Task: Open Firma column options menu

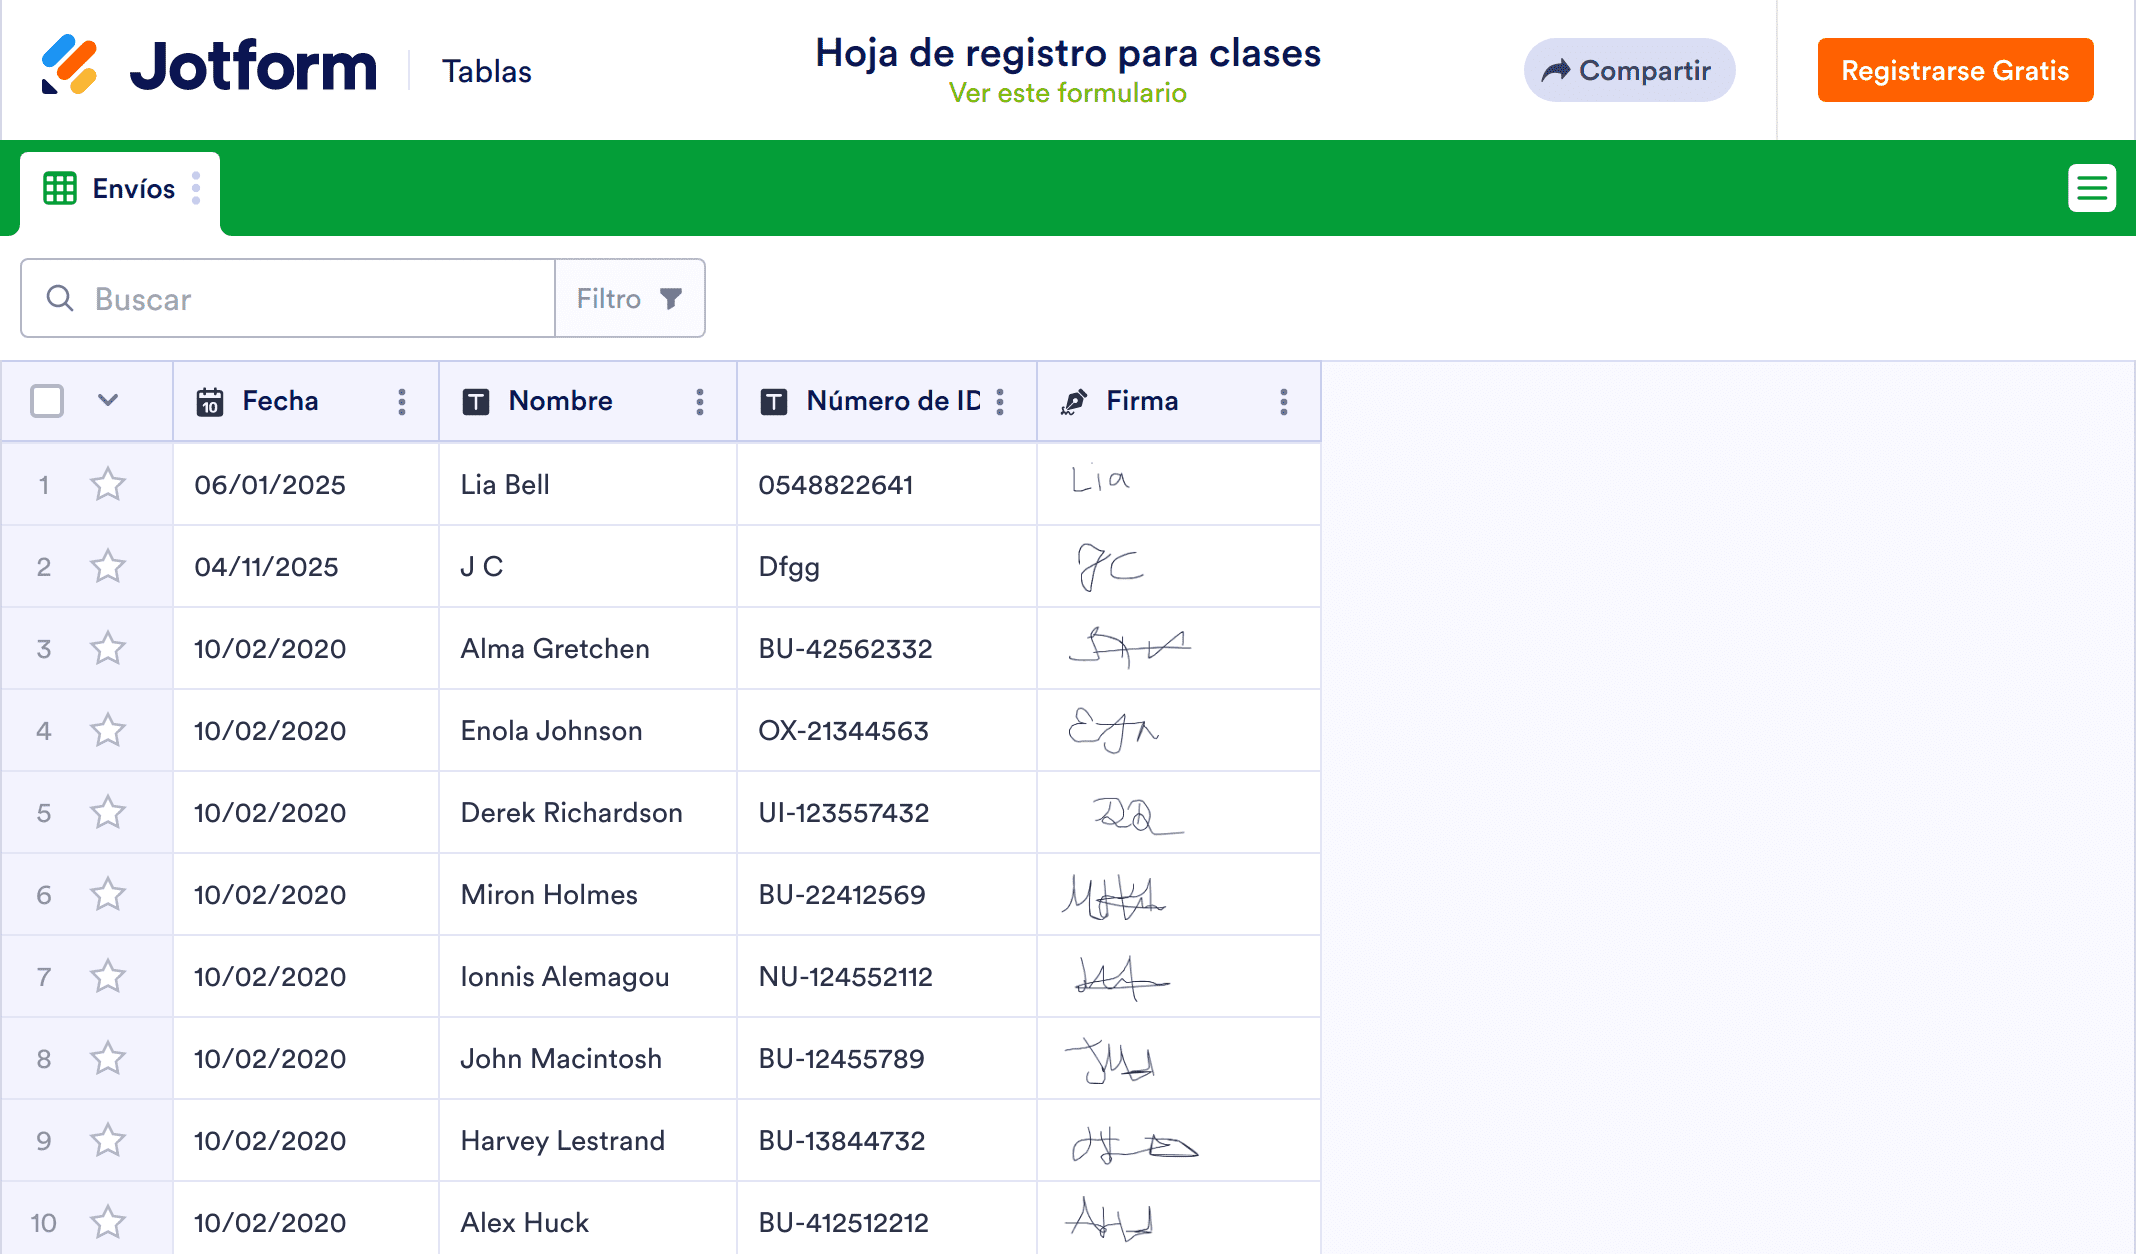Action: (1284, 402)
